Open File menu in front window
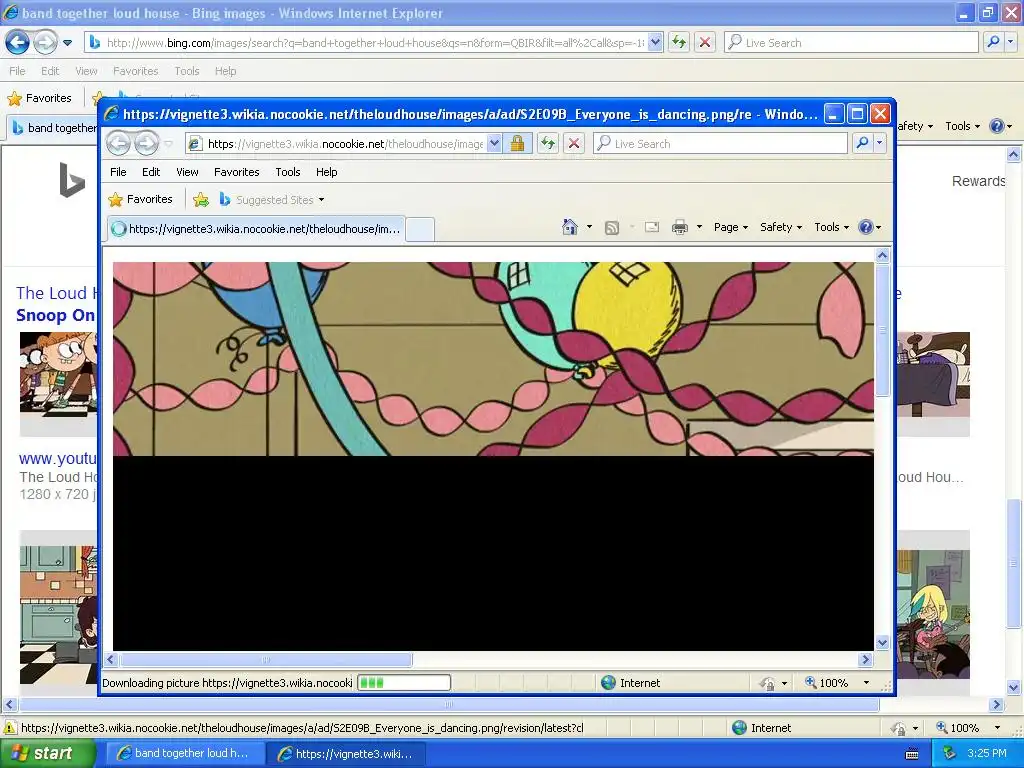1024x768 pixels. point(118,172)
